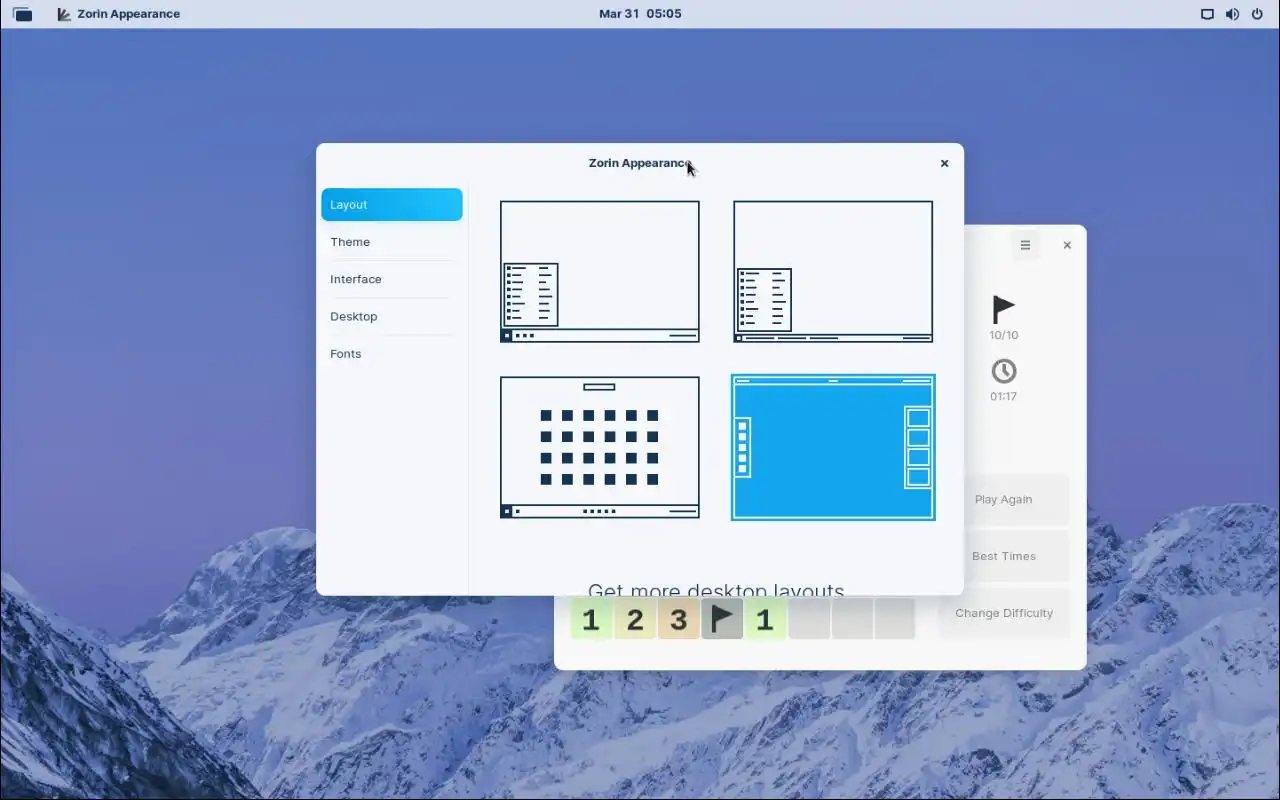1280x800 pixels.
Task: Switch to the Interface section
Action: (x=391, y=279)
